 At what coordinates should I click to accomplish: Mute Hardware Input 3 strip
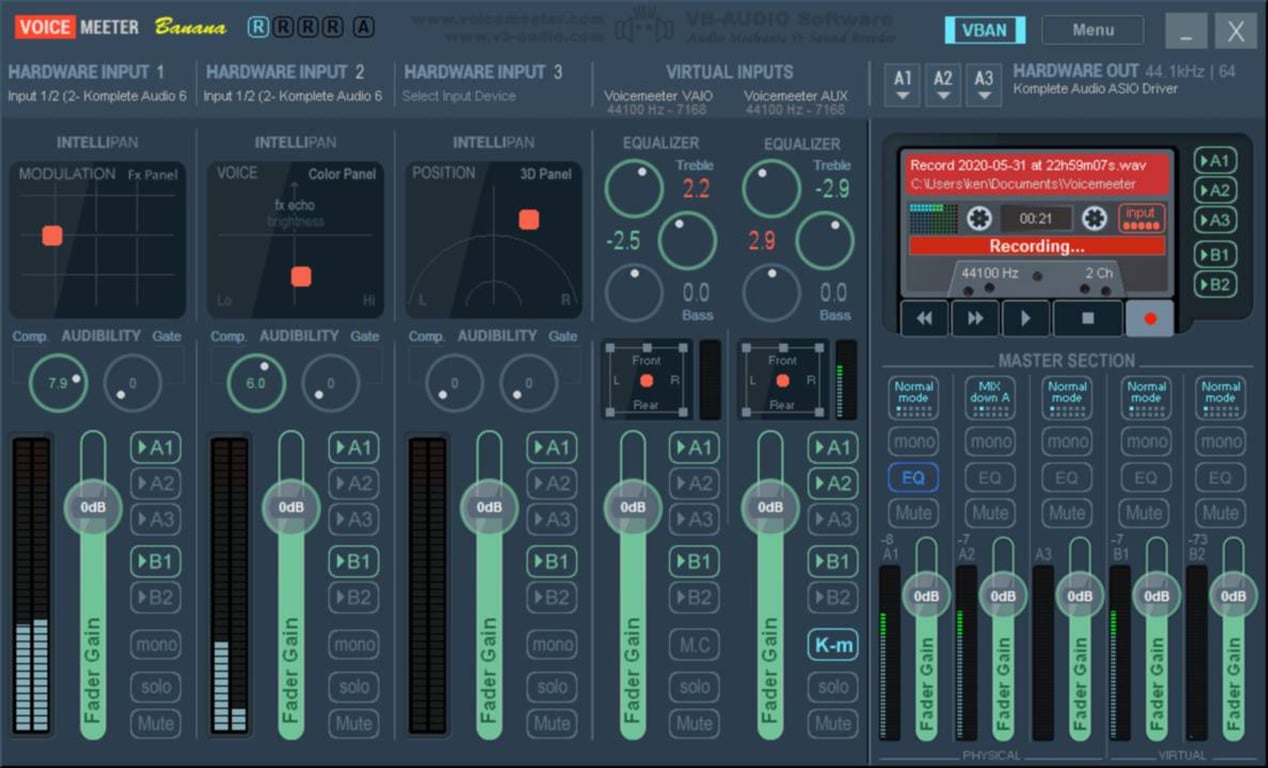(551, 723)
